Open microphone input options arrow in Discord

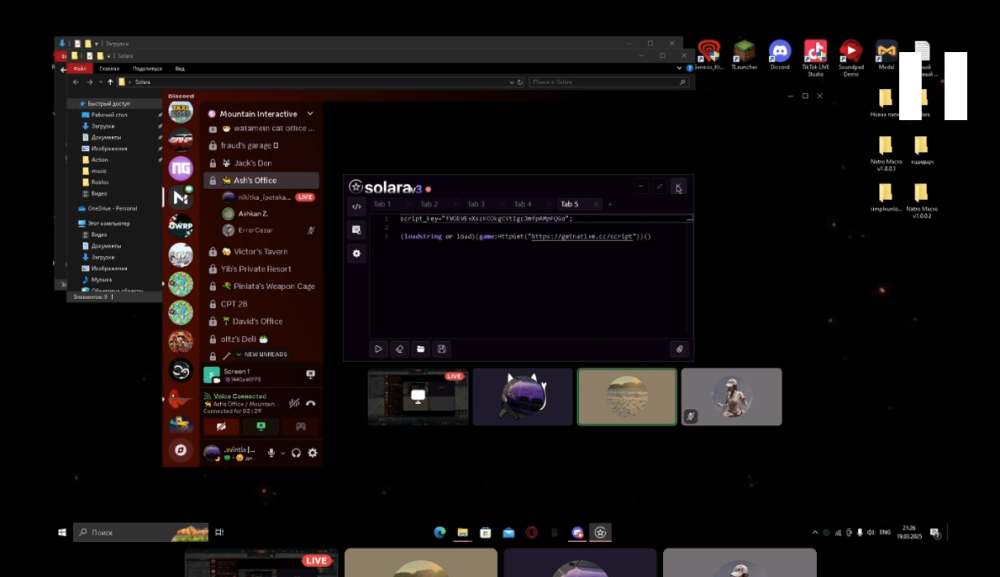click(x=283, y=453)
